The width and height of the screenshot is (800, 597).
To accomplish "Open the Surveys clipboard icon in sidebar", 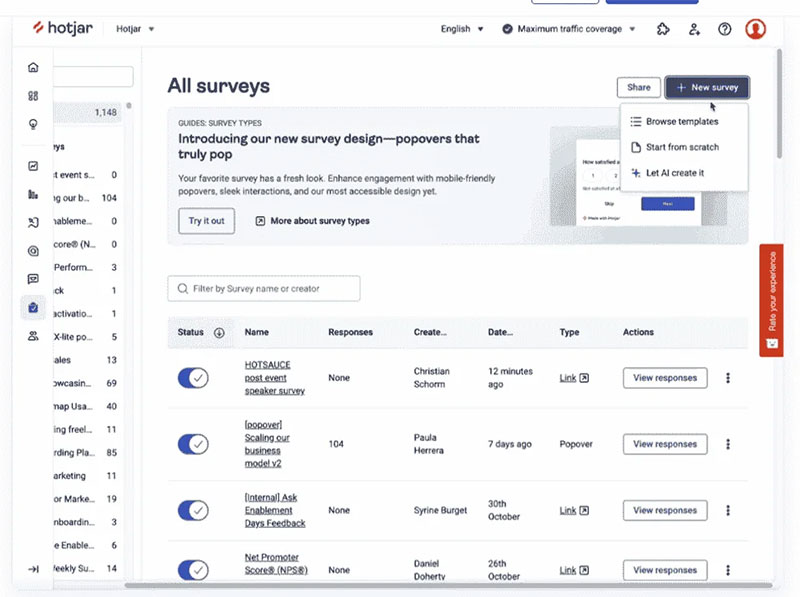I will pos(33,308).
